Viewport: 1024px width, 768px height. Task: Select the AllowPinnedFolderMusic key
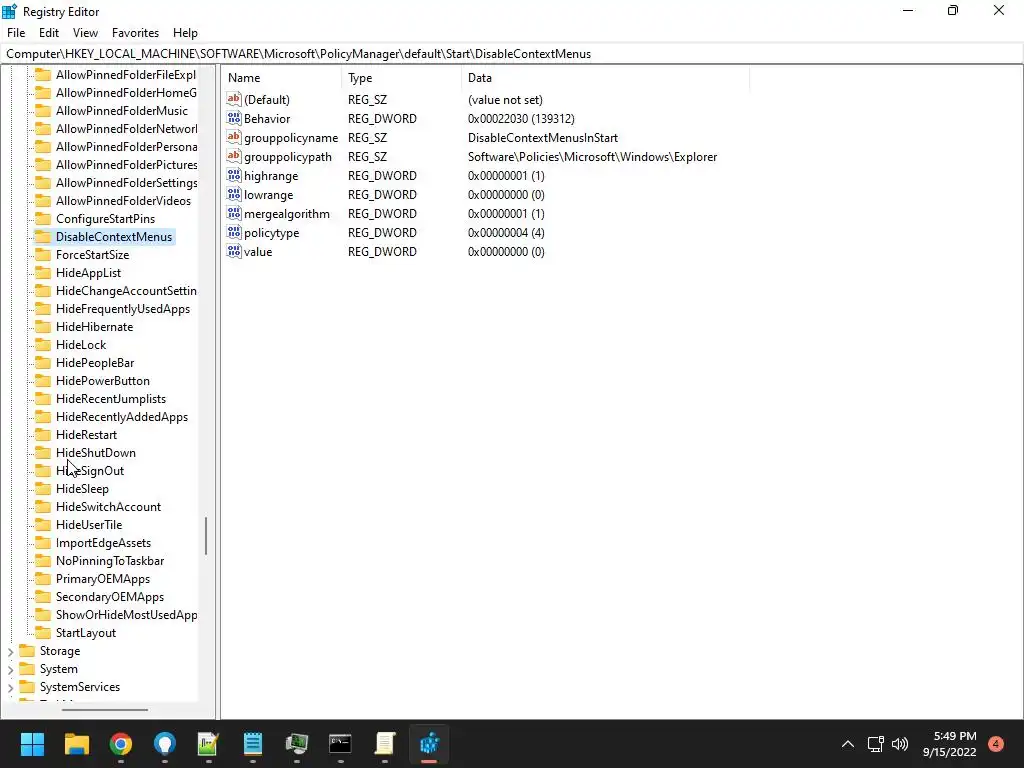click(x=121, y=110)
